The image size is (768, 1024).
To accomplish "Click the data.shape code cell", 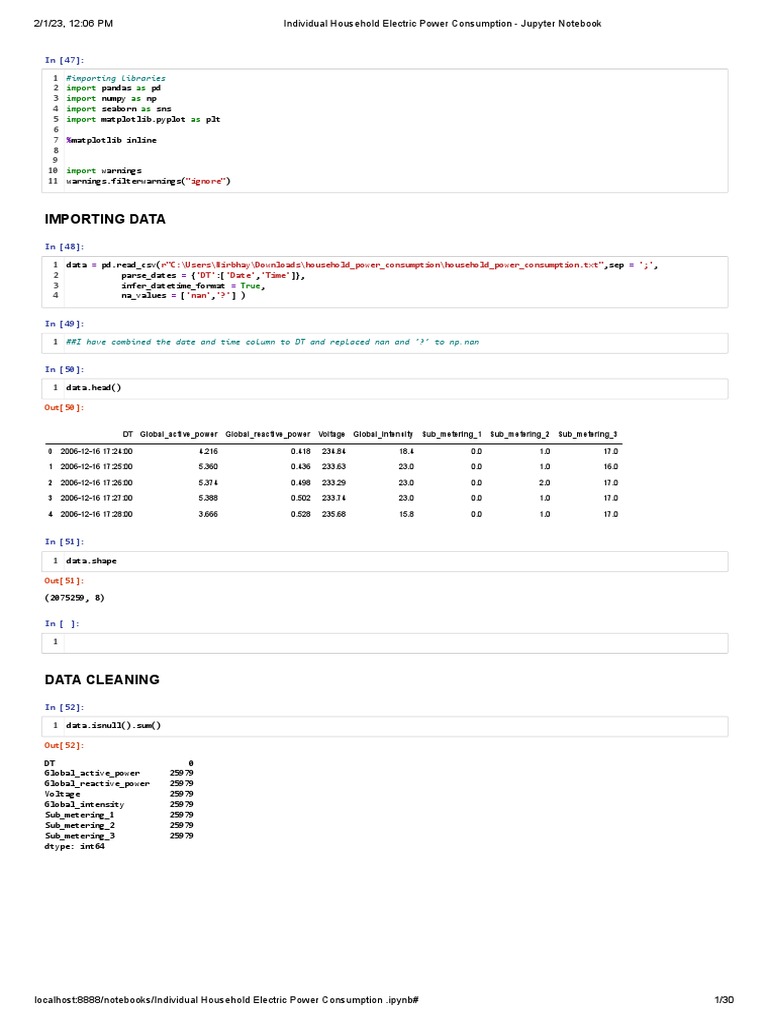I will [x=395, y=561].
